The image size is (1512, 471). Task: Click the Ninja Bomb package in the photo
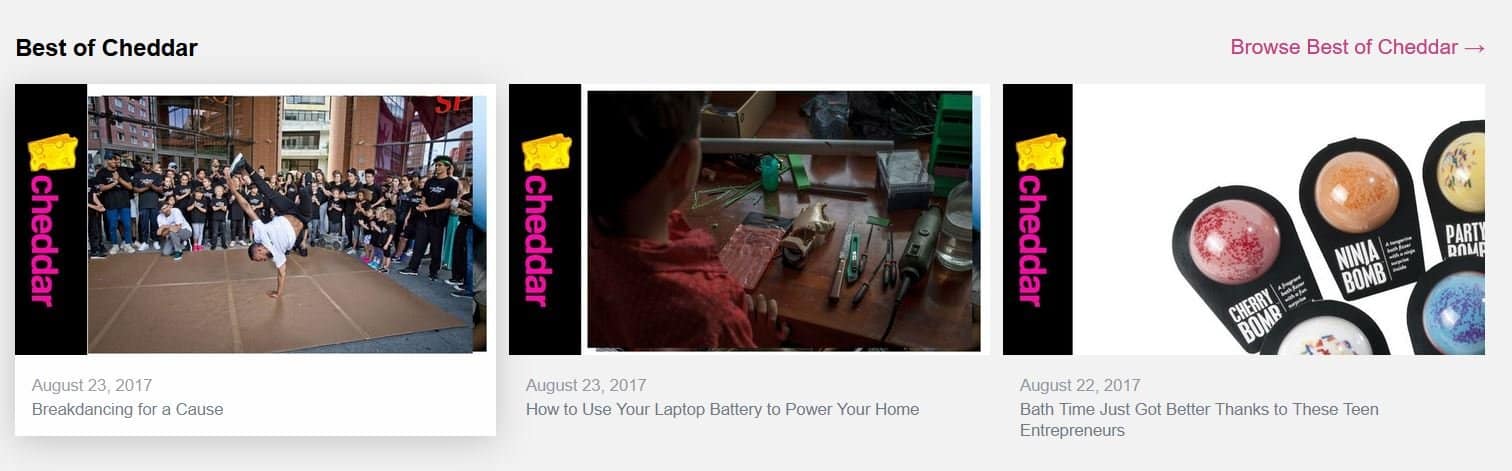tap(1366, 225)
